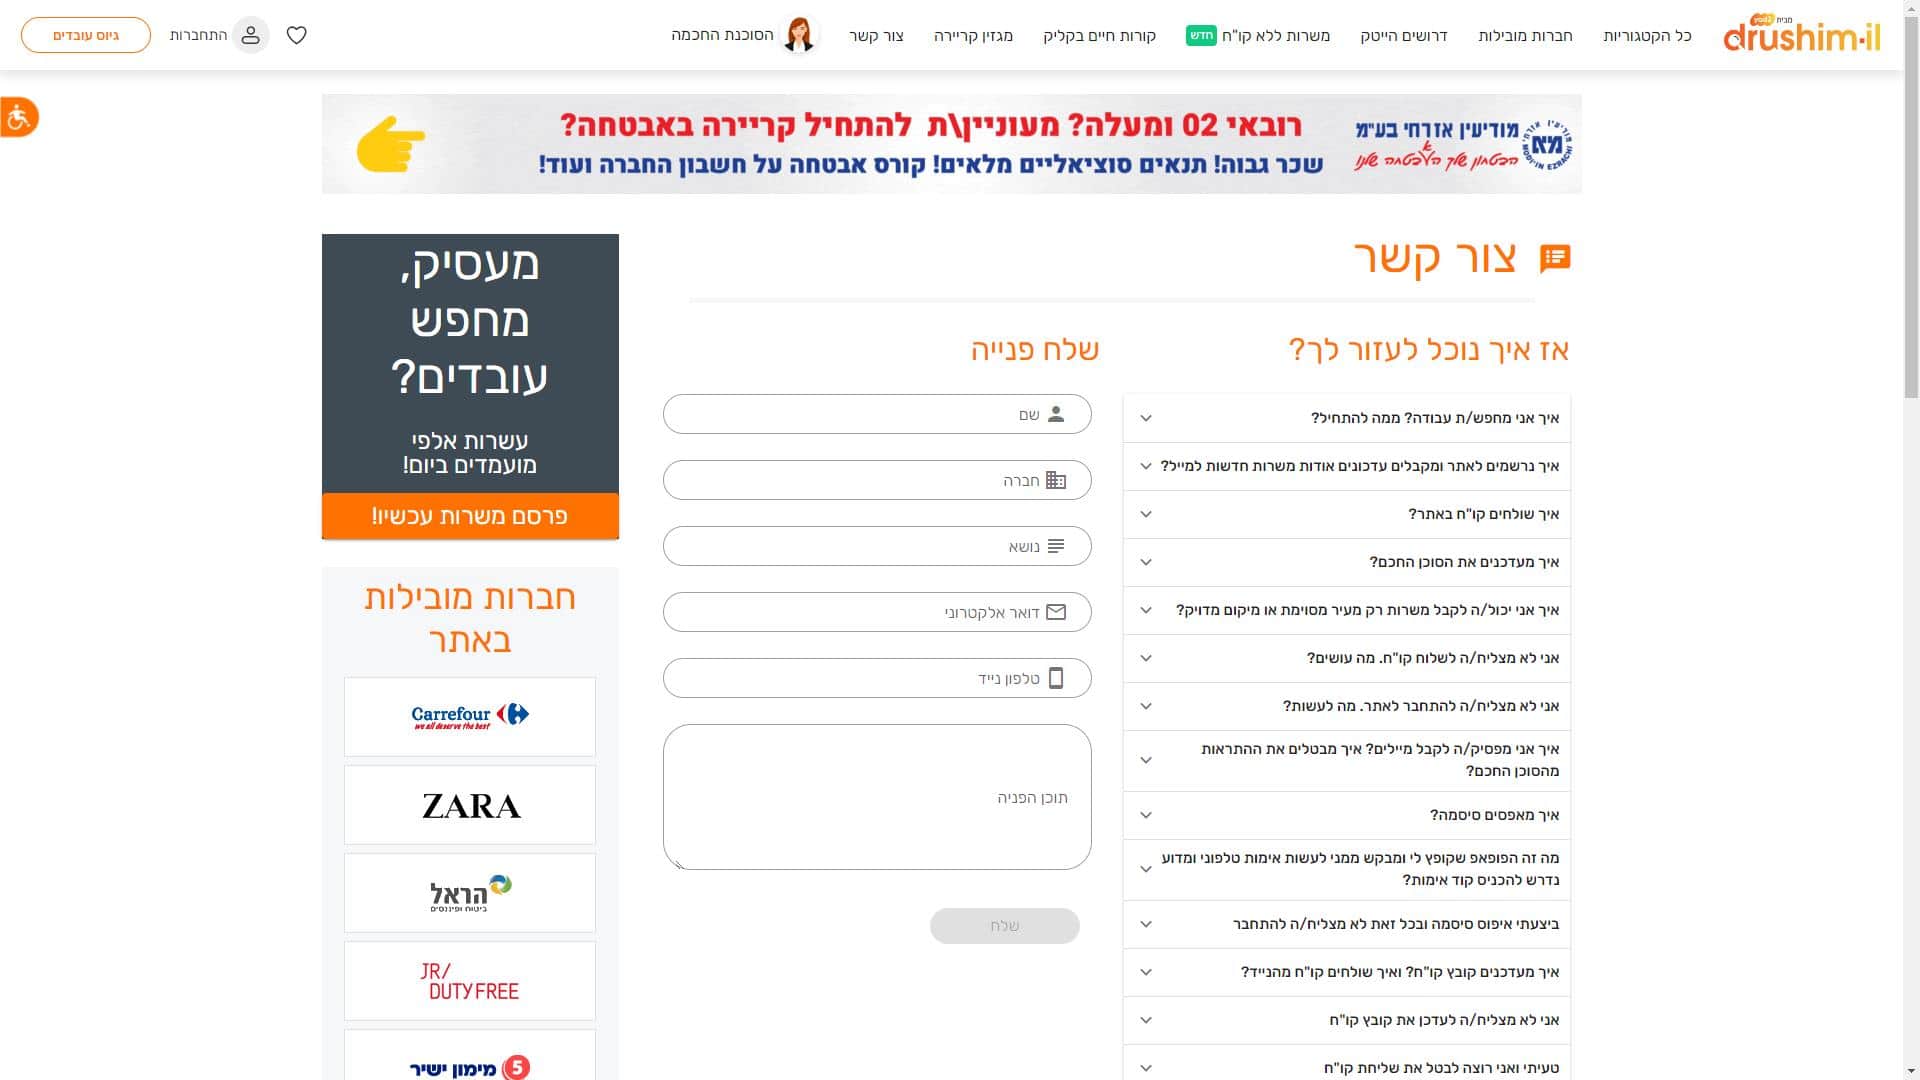Expand 'איך מעדכנים את הסוכן החכם?' question

(x=1347, y=562)
